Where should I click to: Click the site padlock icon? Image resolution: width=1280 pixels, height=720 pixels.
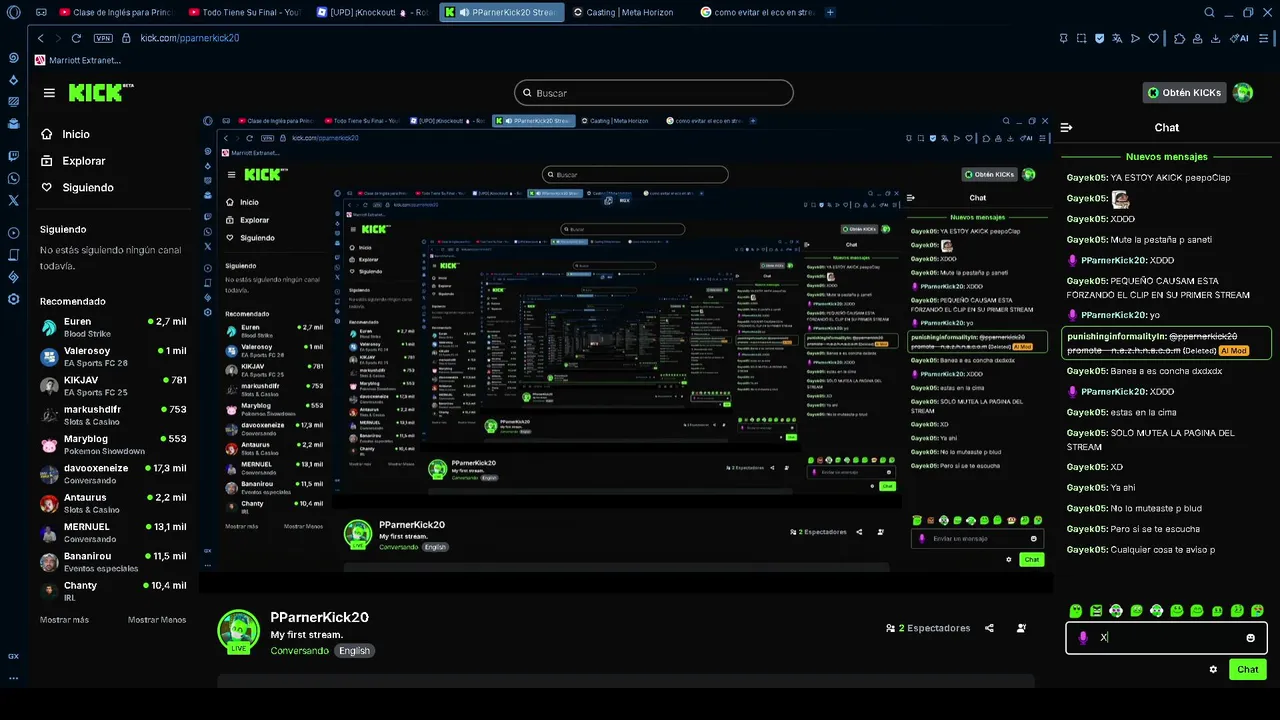[x=127, y=38]
